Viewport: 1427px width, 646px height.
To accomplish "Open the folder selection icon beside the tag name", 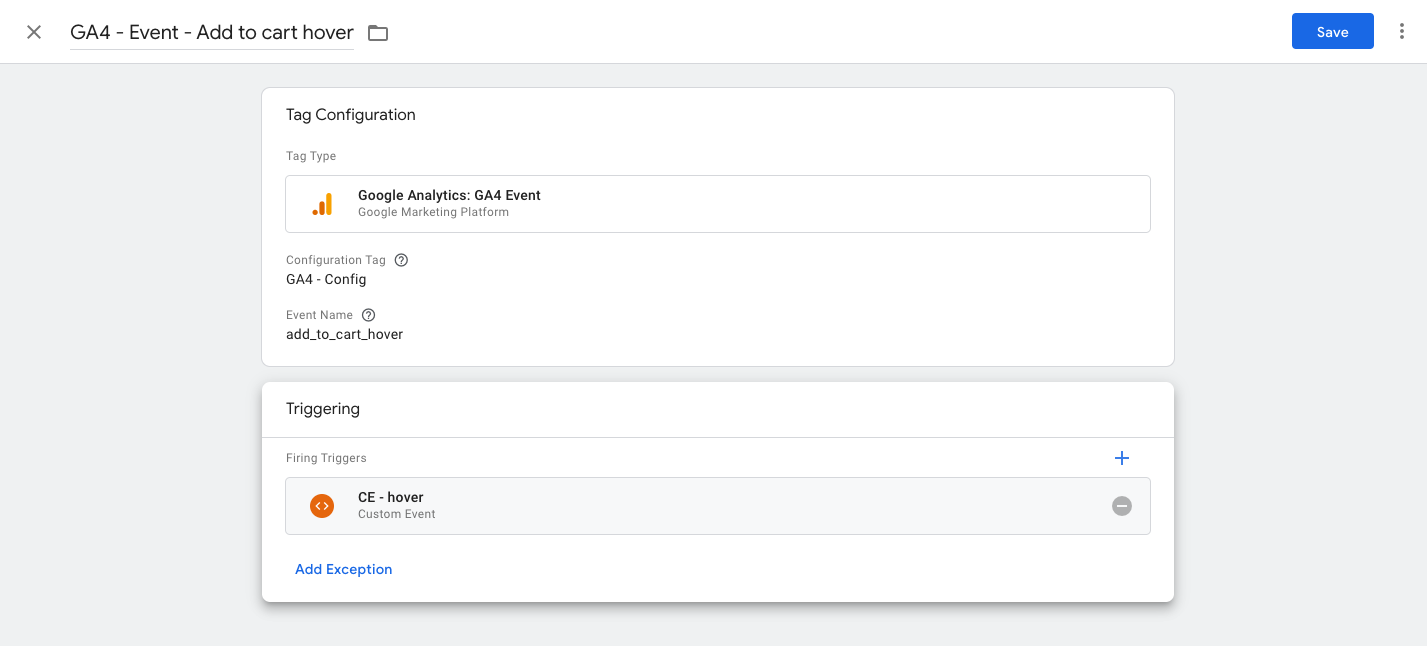I will [x=378, y=33].
